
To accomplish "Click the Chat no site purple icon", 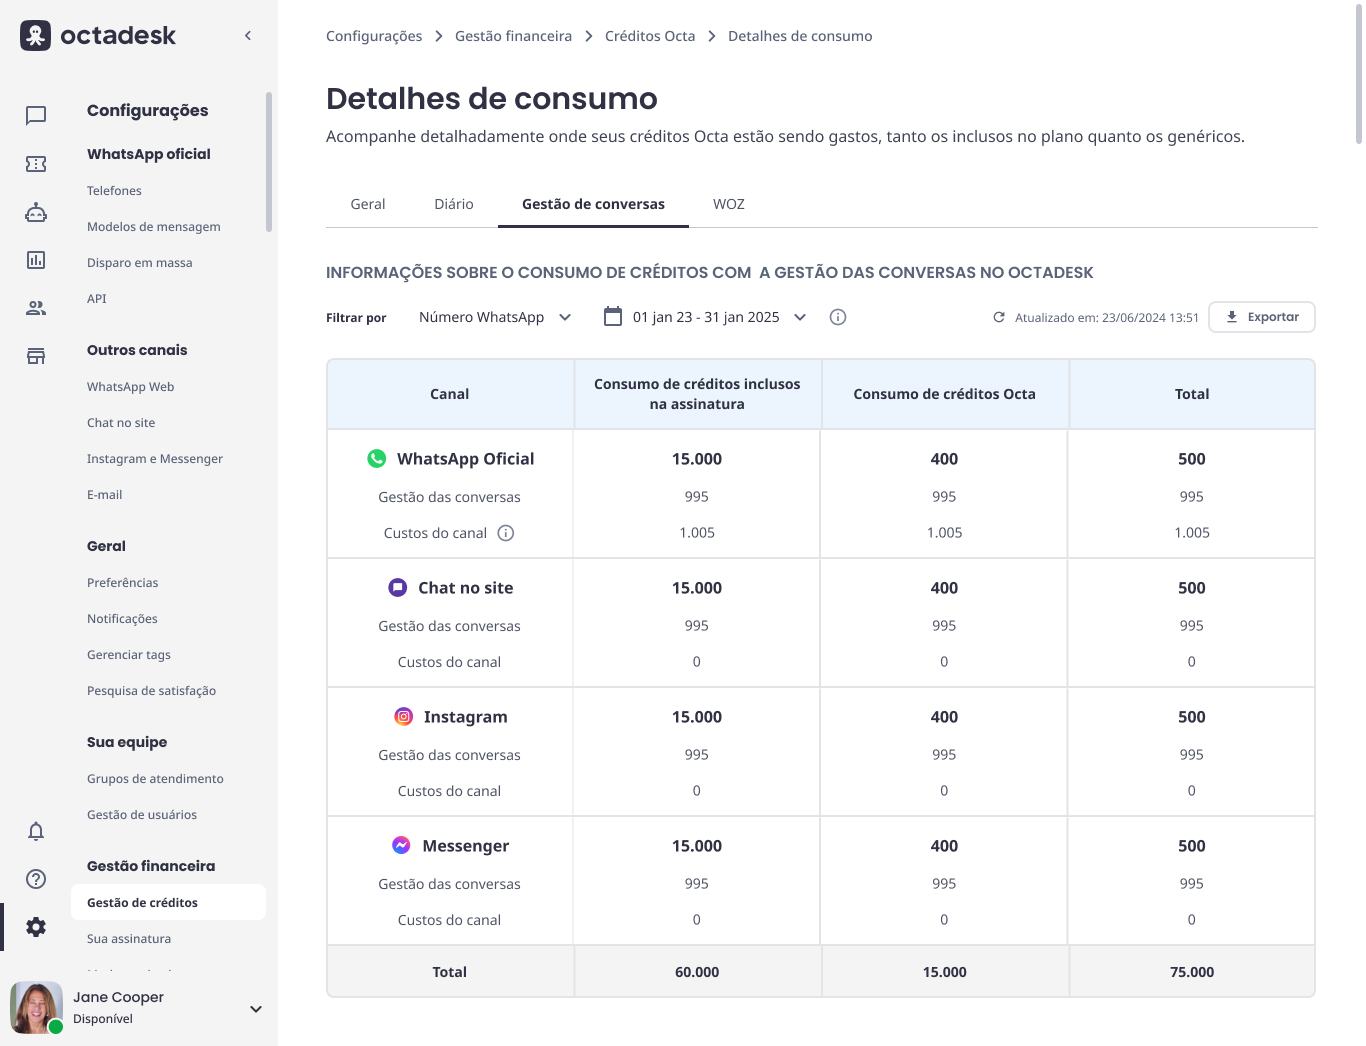I will (x=398, y=588).
